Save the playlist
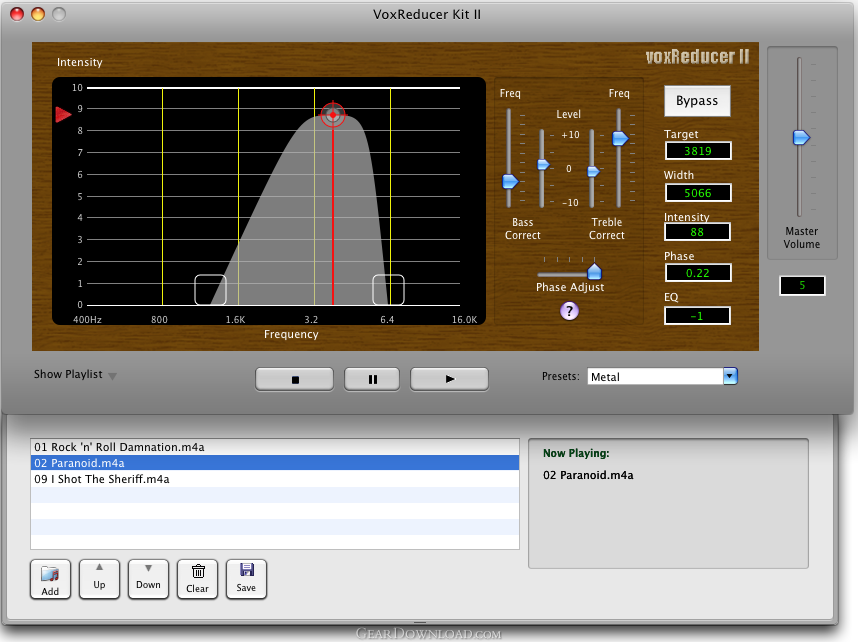 246,580
